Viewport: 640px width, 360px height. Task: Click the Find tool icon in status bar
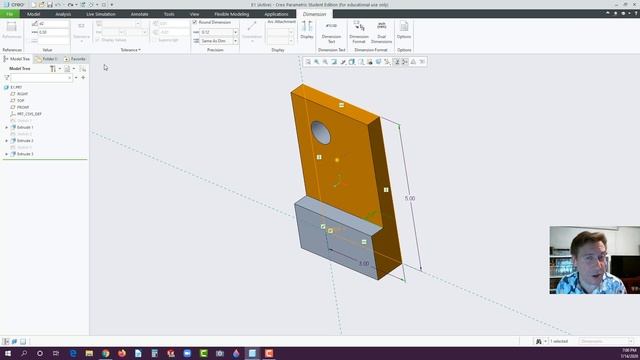coord(539,341)
